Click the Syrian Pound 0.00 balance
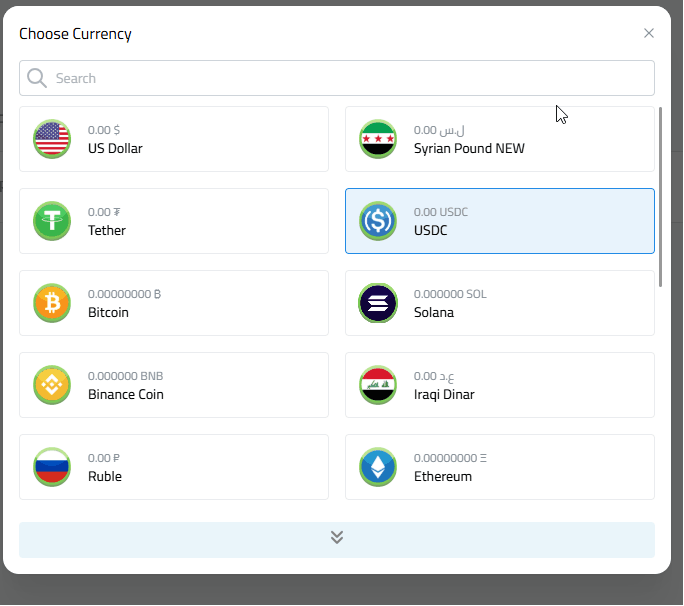This screenshot has width=684, height=606. (439, 130)
